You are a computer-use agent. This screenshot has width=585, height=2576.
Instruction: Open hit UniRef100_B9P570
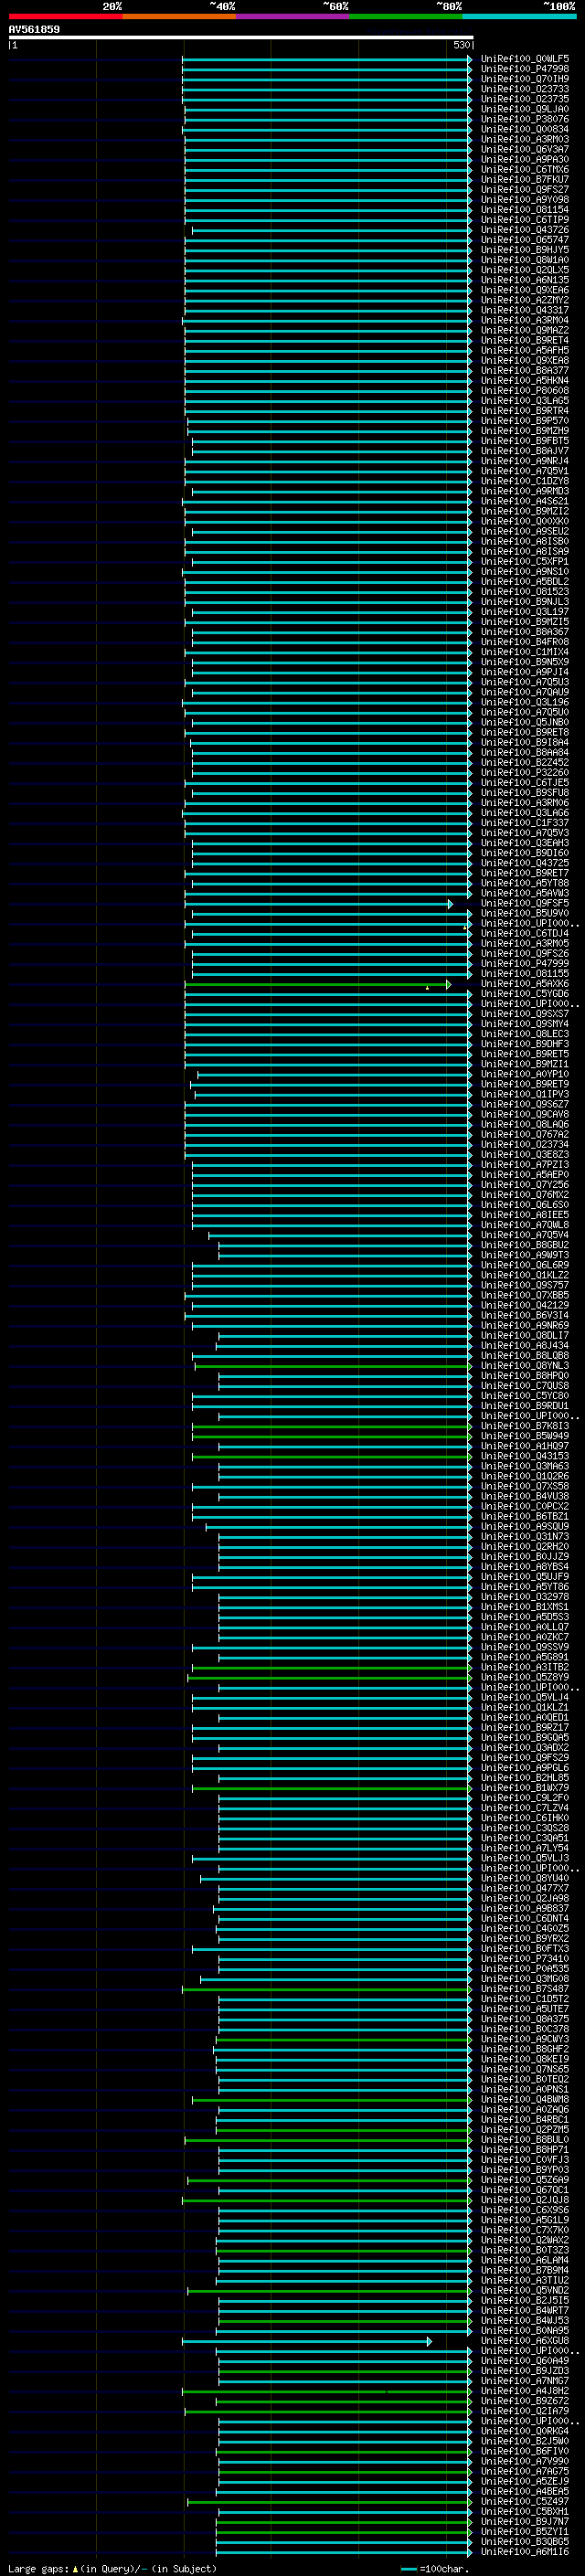[525, 421]
